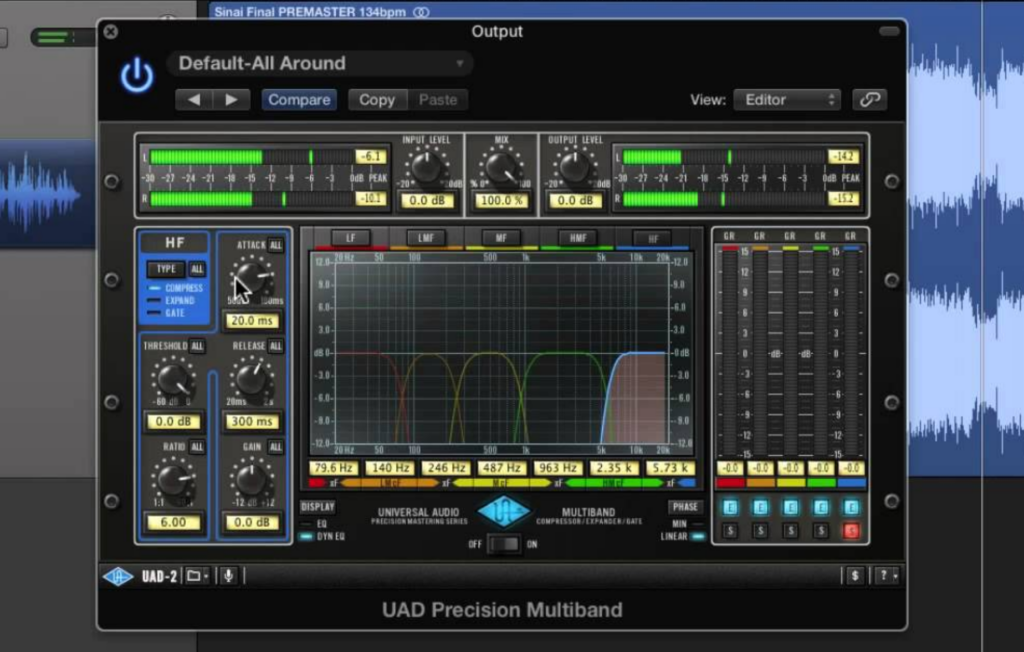Click the Compare button
The width and height of the screenshot is (1024, 652).
[x=299, y=100]
